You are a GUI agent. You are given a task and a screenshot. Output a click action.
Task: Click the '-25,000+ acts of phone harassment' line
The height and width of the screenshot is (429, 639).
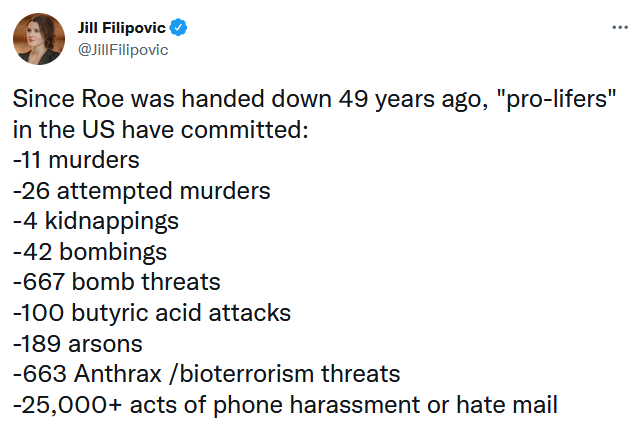pos(285,405)
